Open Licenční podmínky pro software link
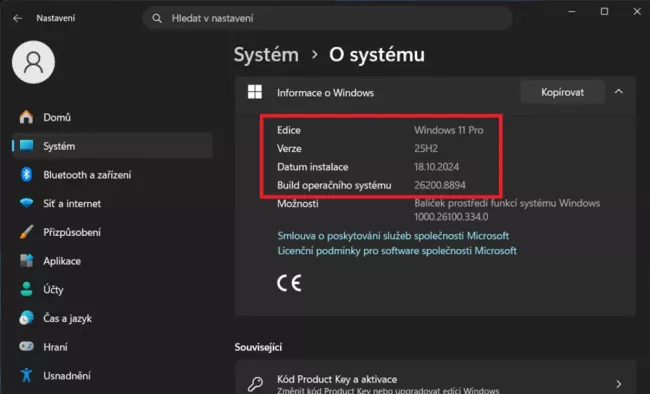The width and height of the screenshot is (650, 394). click(x=397, y=251)
